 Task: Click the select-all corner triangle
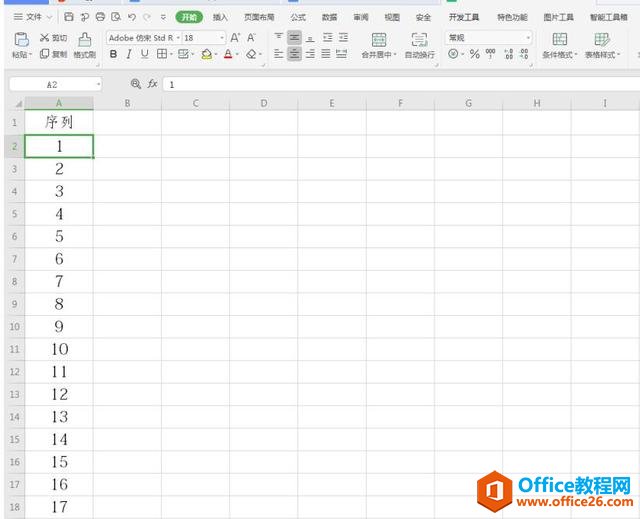click(x=17, y=104)
